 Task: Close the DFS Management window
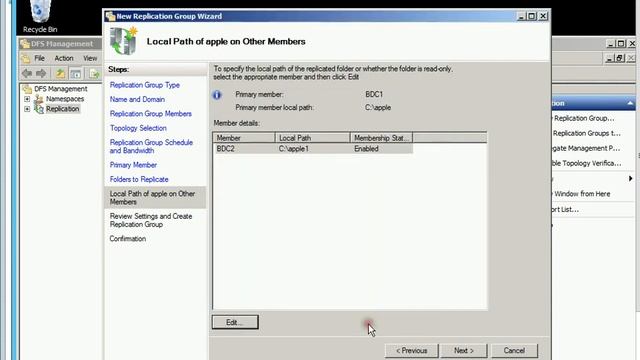pyautogui.click(x=632, y=43)
